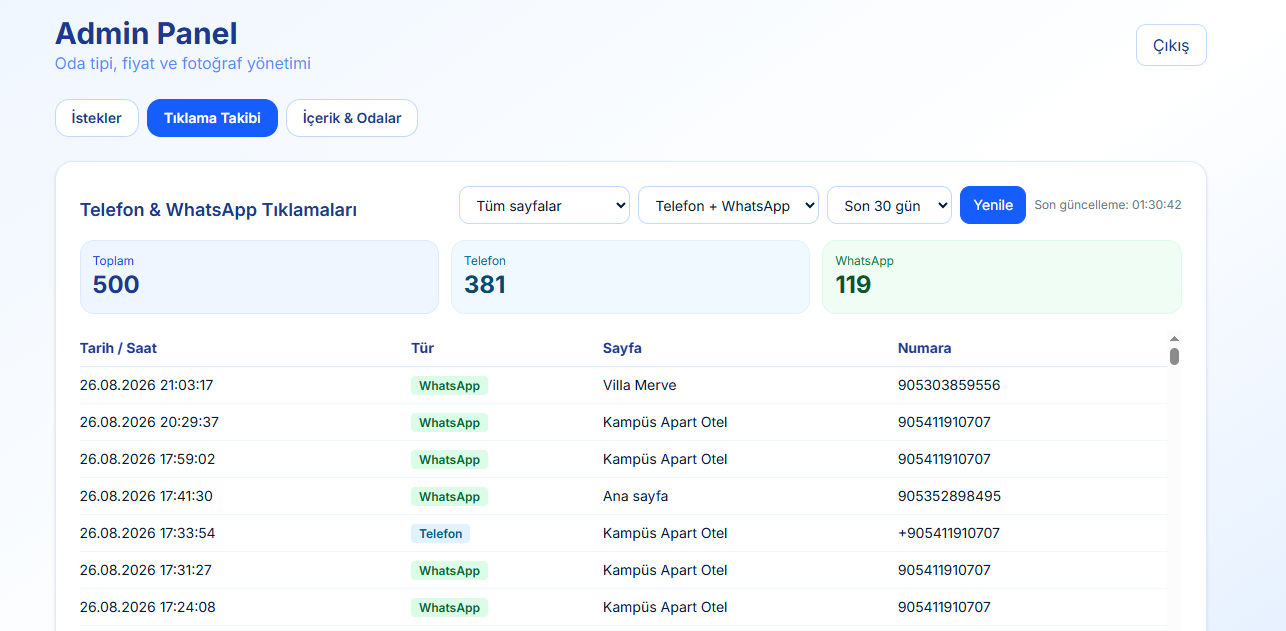Click the Numara column header
Image resolution: width=1286 pixels, height=631 pixels.
[924, 348]
